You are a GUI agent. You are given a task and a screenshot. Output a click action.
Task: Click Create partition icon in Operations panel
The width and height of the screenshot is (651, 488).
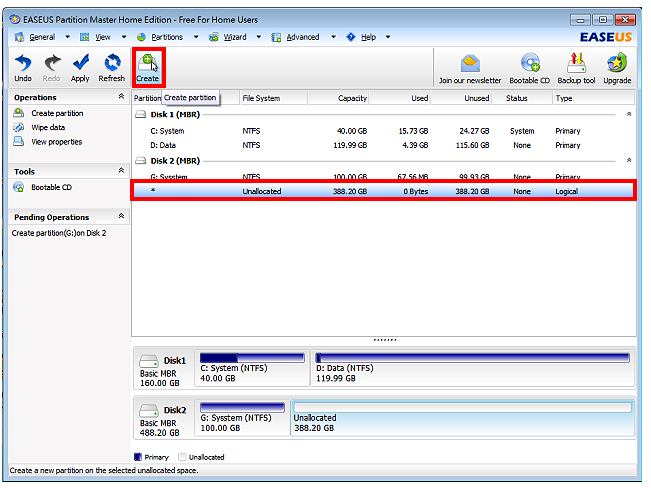(19, 113)
